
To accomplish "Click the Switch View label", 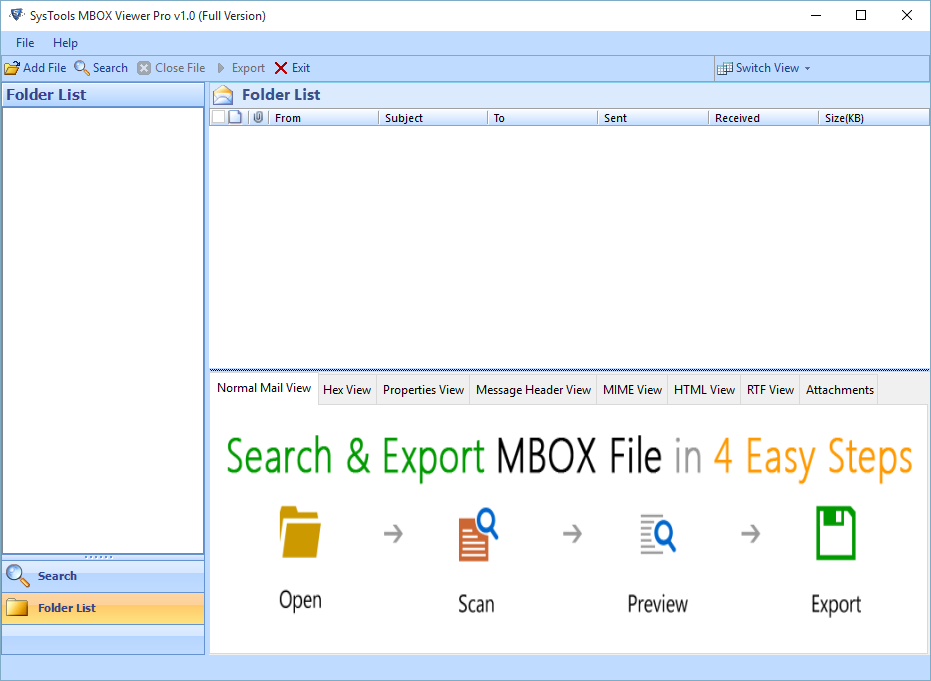I will click(x=767, y=68).
